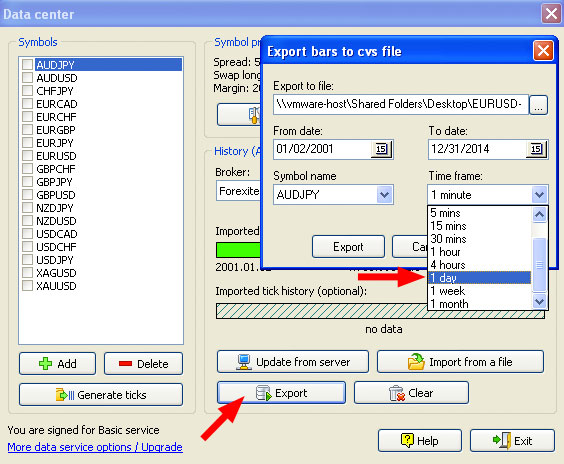This screenshot has width=564, height=464.
Task: Choose 1 day from time frame list
Action: click(x=479, y=278)
